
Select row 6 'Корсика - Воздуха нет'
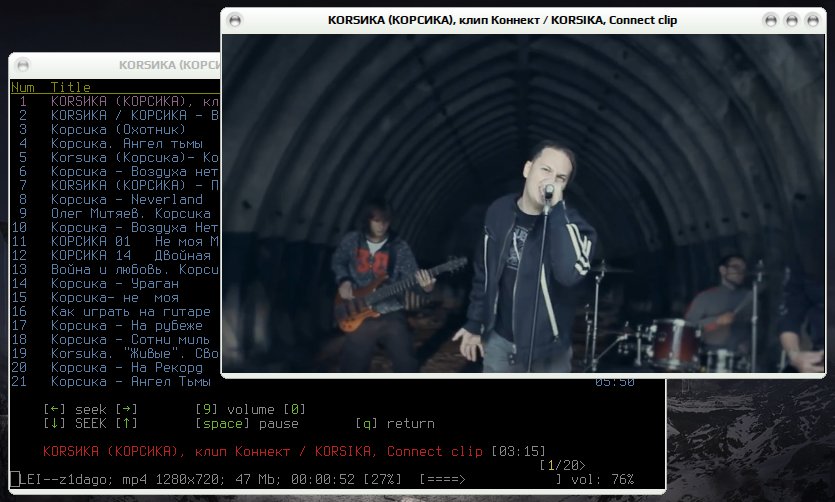coord(115,171)
